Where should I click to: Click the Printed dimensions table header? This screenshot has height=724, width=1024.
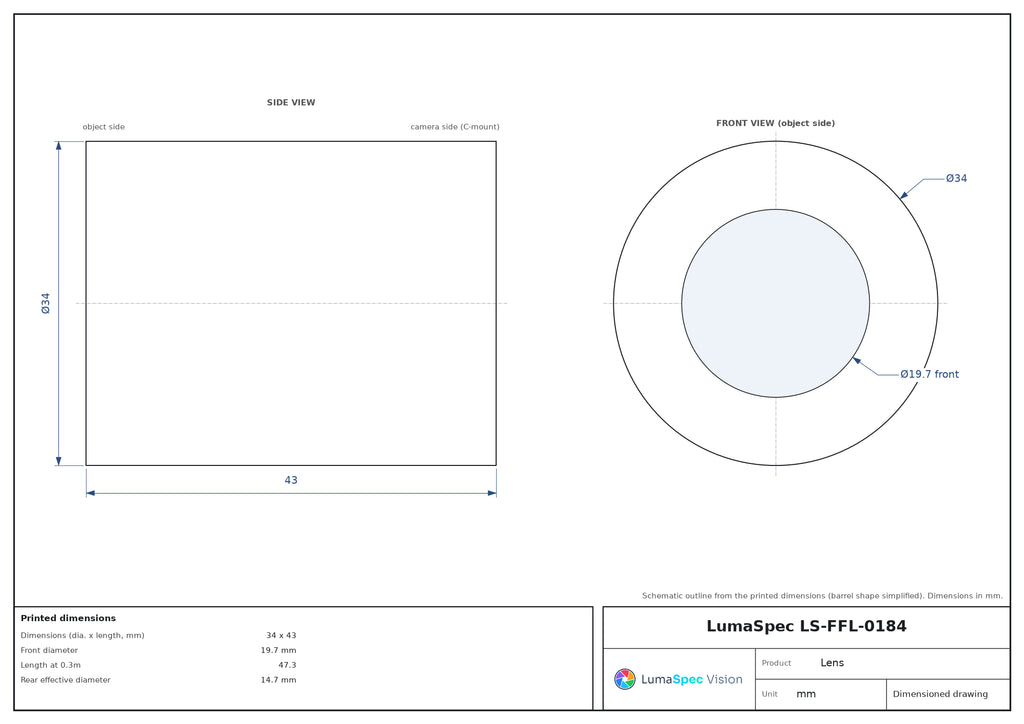68,618
